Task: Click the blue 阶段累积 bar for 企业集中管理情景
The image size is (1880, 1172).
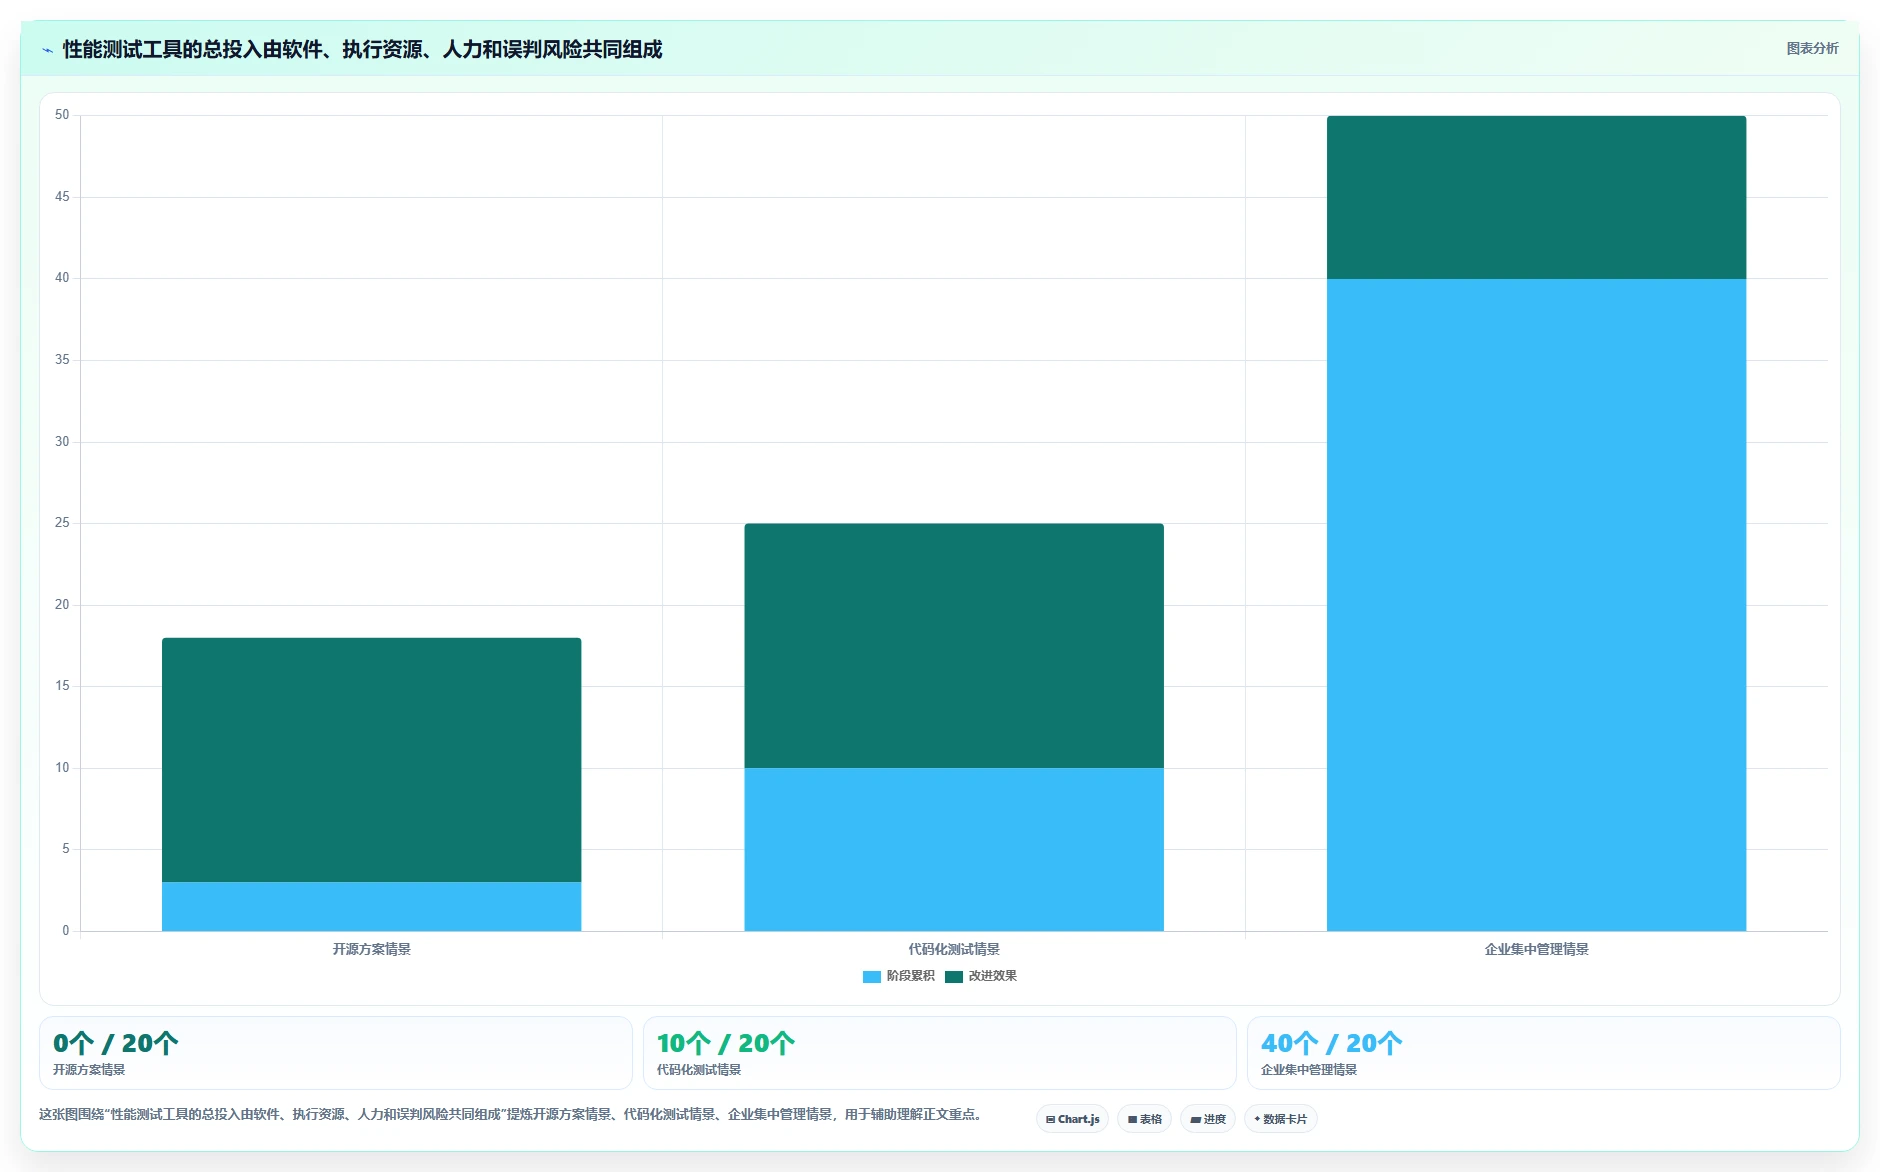Action: click(x=1536, y=605)
